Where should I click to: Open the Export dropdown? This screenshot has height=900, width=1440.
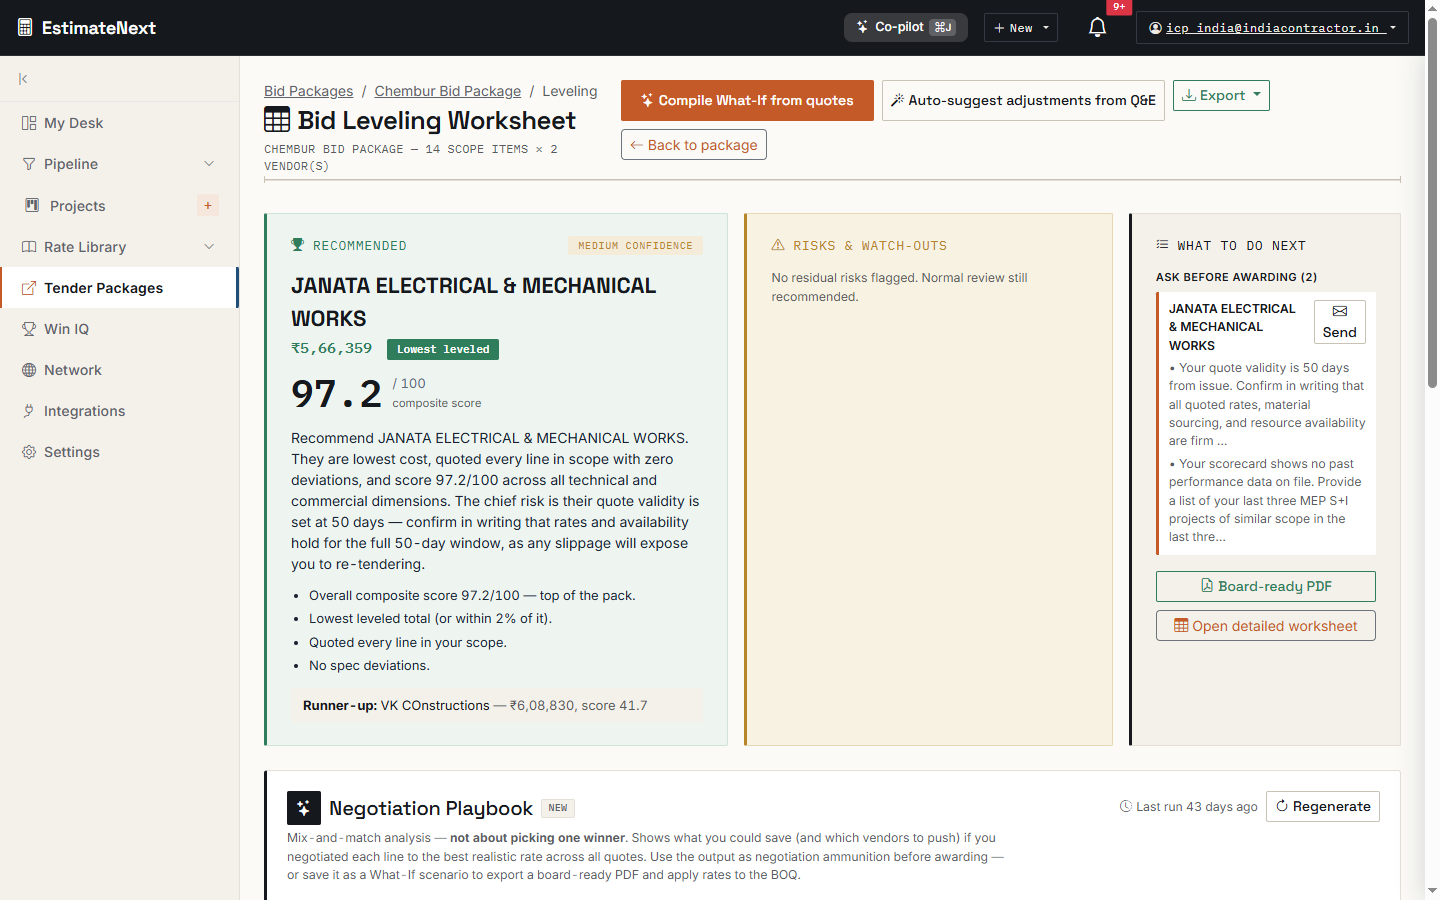coord(1221,96)
